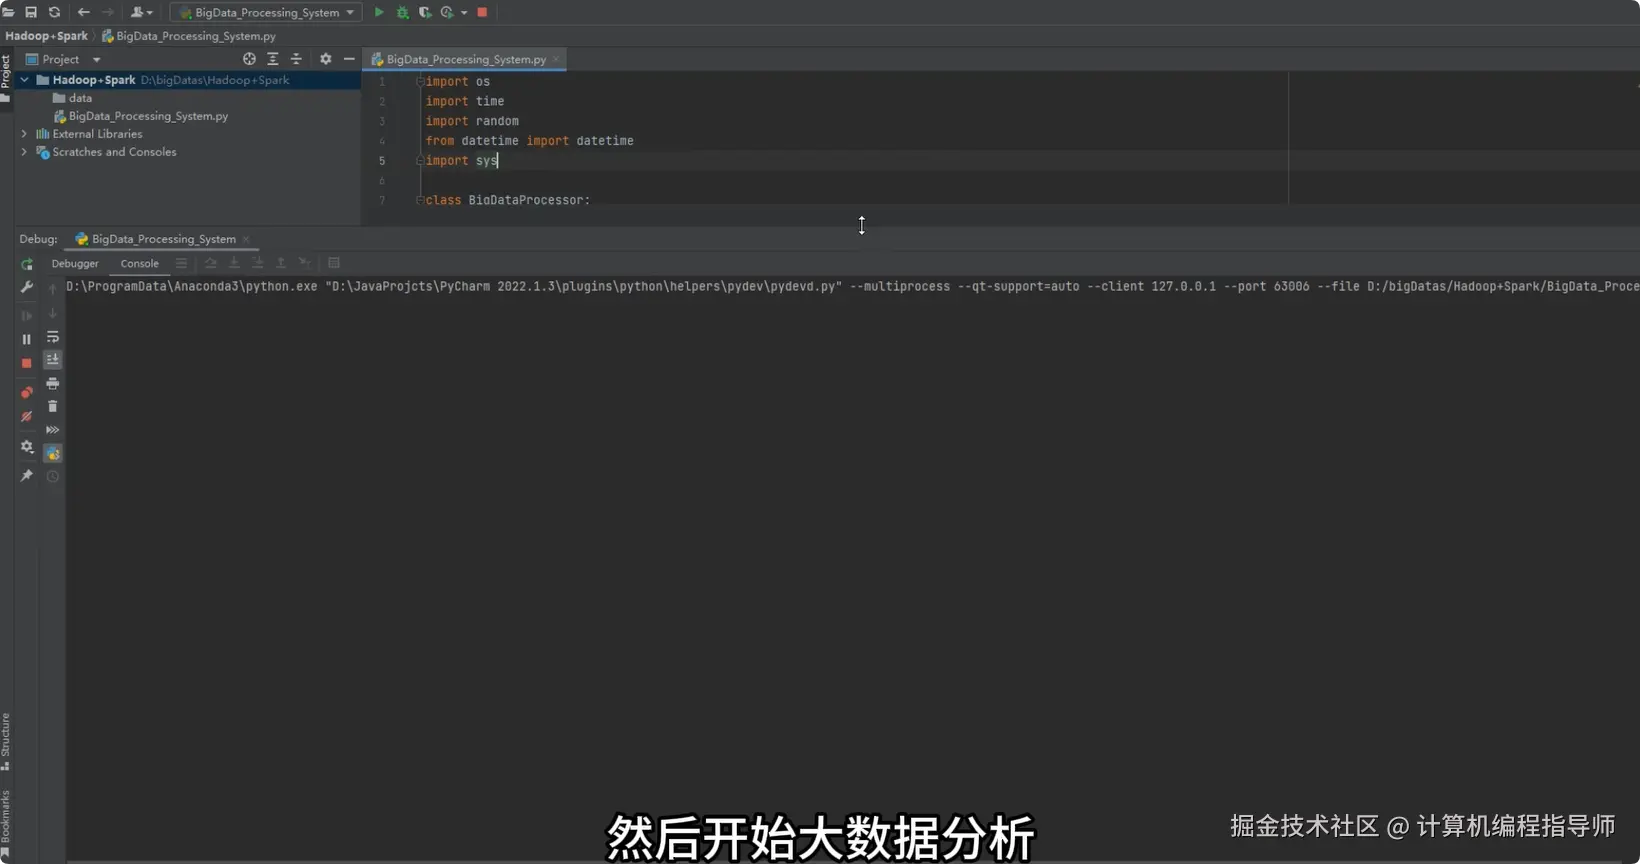Navigate forward with the right arrow icon
The height and width of the screenshot is (864, 1640).
pyautogui.click(x=108, y=12)
